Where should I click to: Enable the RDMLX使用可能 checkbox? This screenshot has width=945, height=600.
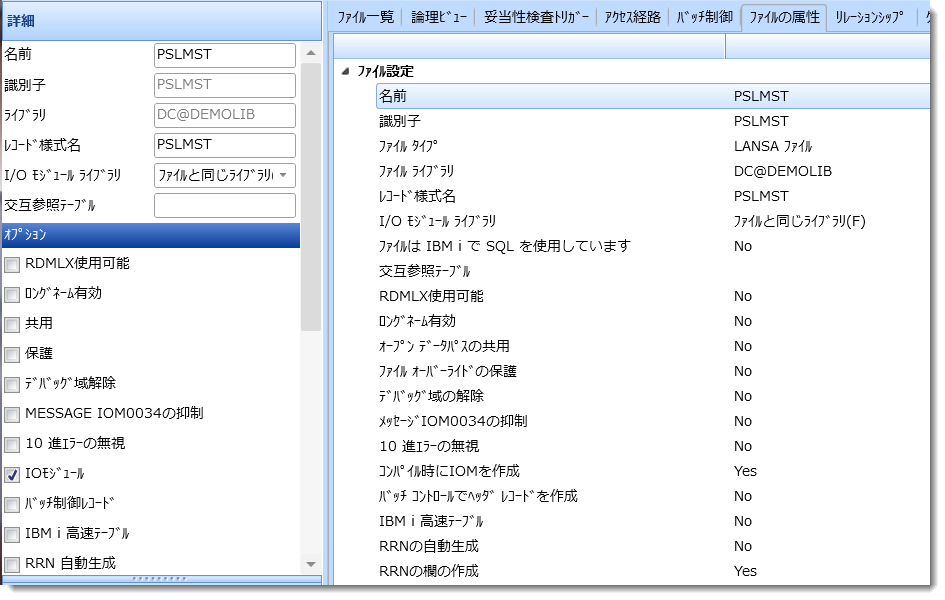coord(12,265)
